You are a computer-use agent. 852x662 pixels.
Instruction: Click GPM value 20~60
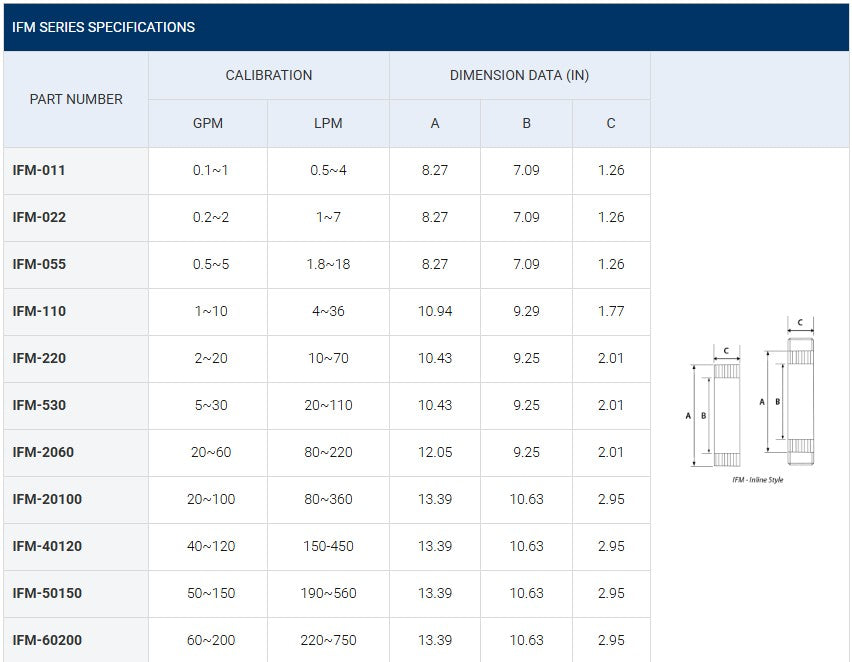pyautogui.click(x=211, y=452)
